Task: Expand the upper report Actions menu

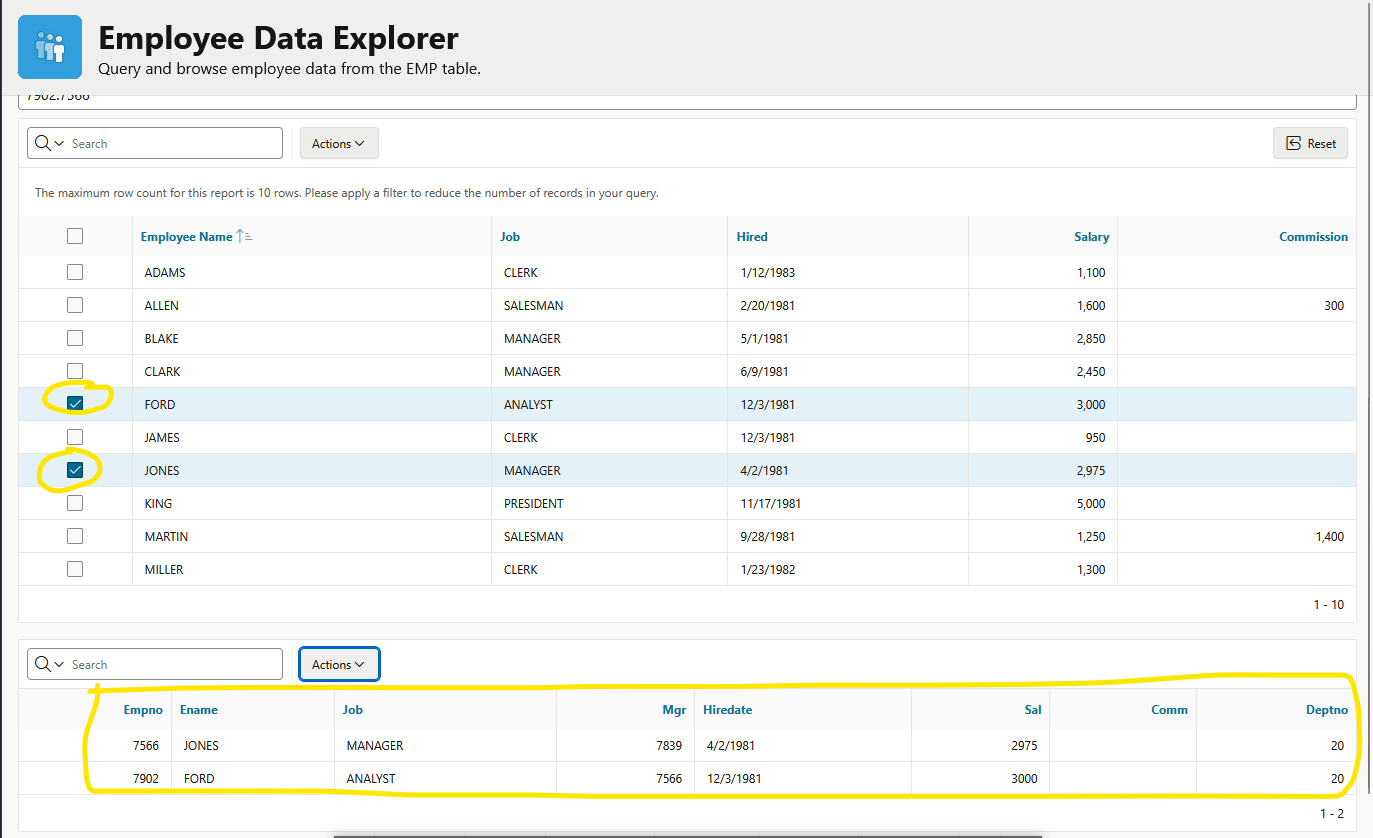Action: (x=339, y=143)
